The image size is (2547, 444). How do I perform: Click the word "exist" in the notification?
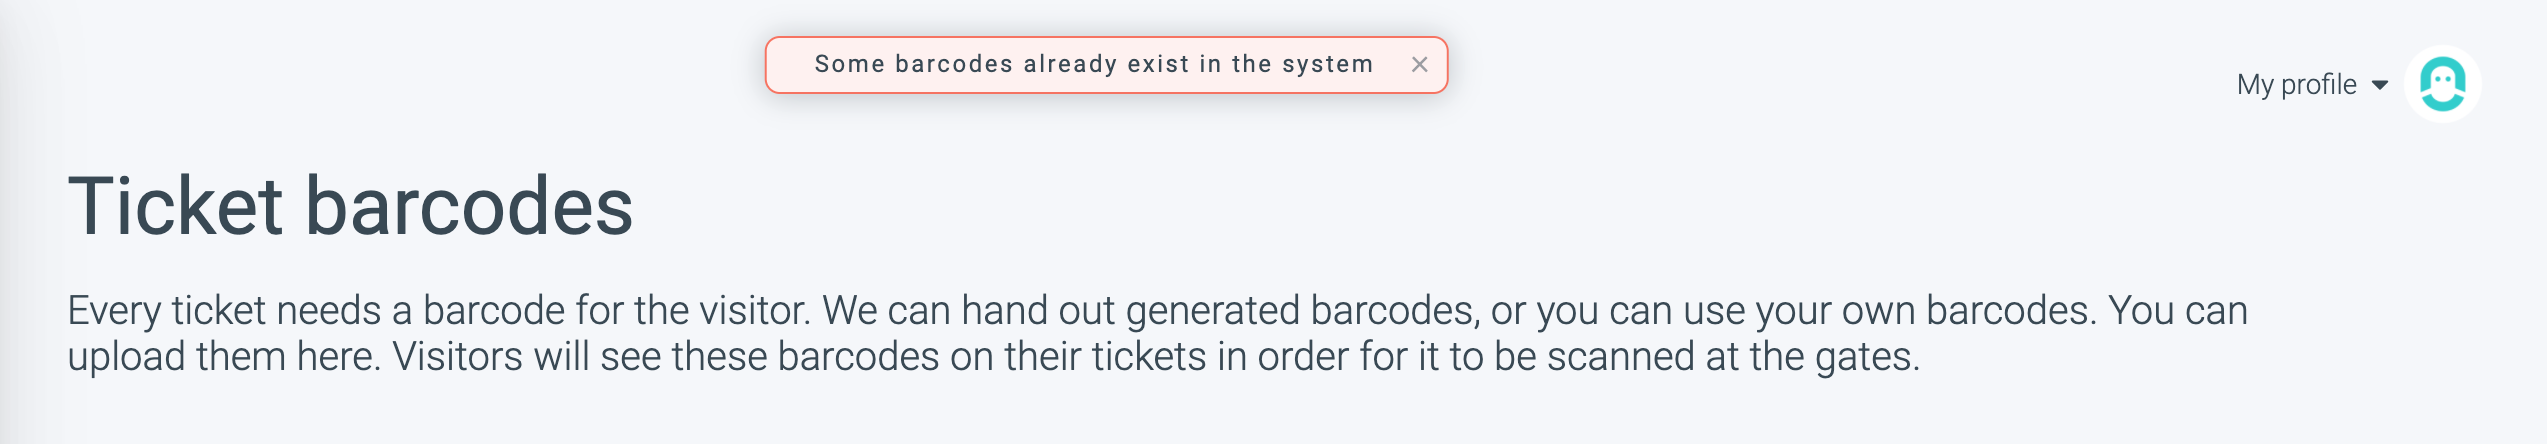pyautogui.click(x=1158, y=65)
